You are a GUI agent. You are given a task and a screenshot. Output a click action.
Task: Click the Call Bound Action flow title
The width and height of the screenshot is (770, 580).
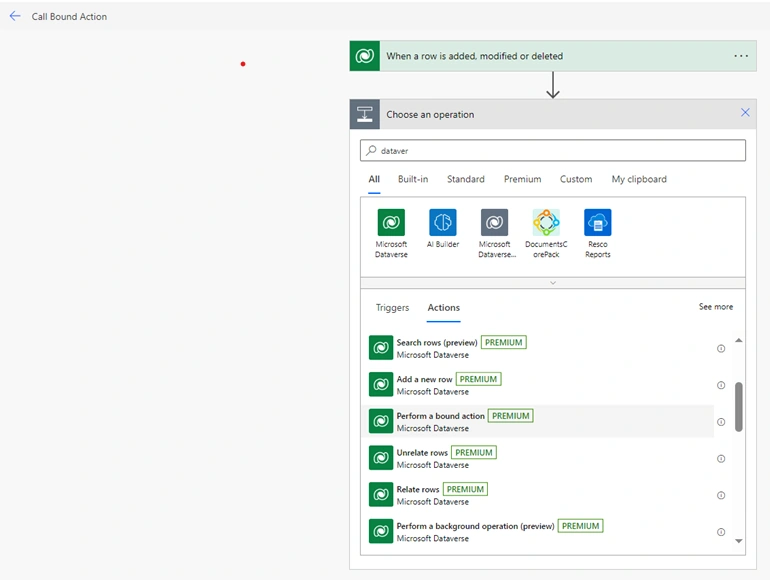click(69, 17)
